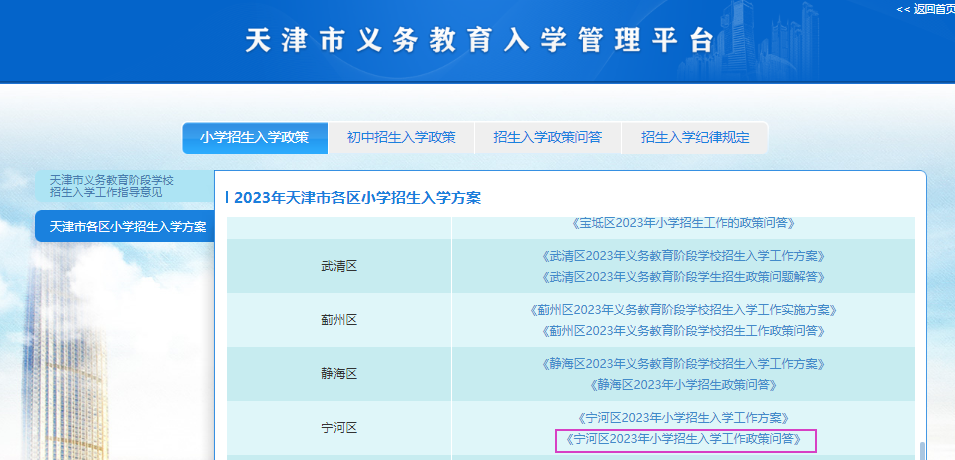
Task: Switch to the 初中招生入学政策 tab
Action: point(400,137)
